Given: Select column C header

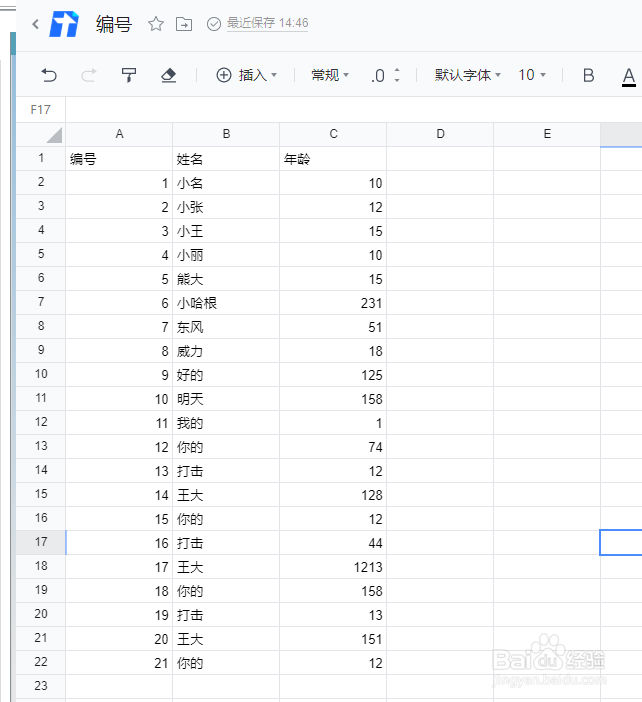Looking at the screenshot, I should (x=333, y=134).
